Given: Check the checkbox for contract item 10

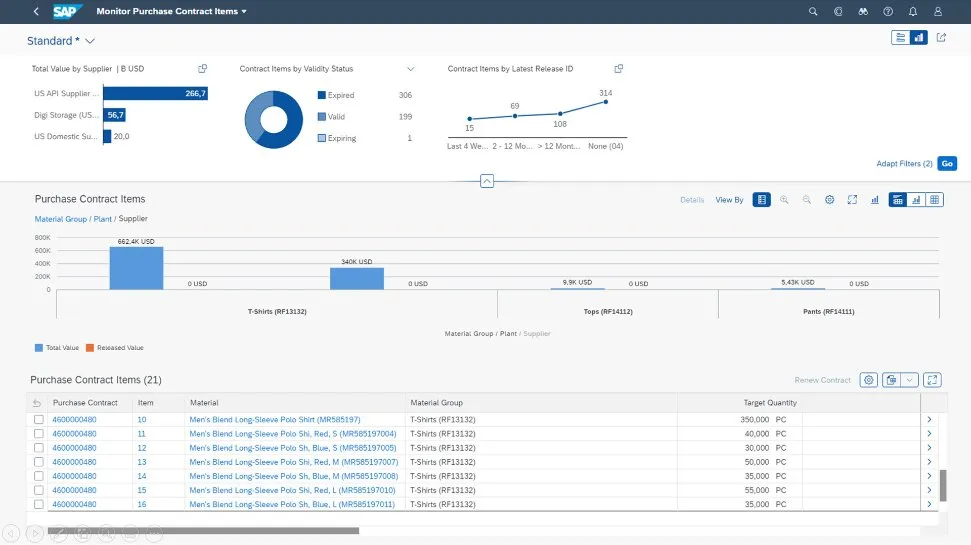Looking at the screenshot, I should point(39,420).
